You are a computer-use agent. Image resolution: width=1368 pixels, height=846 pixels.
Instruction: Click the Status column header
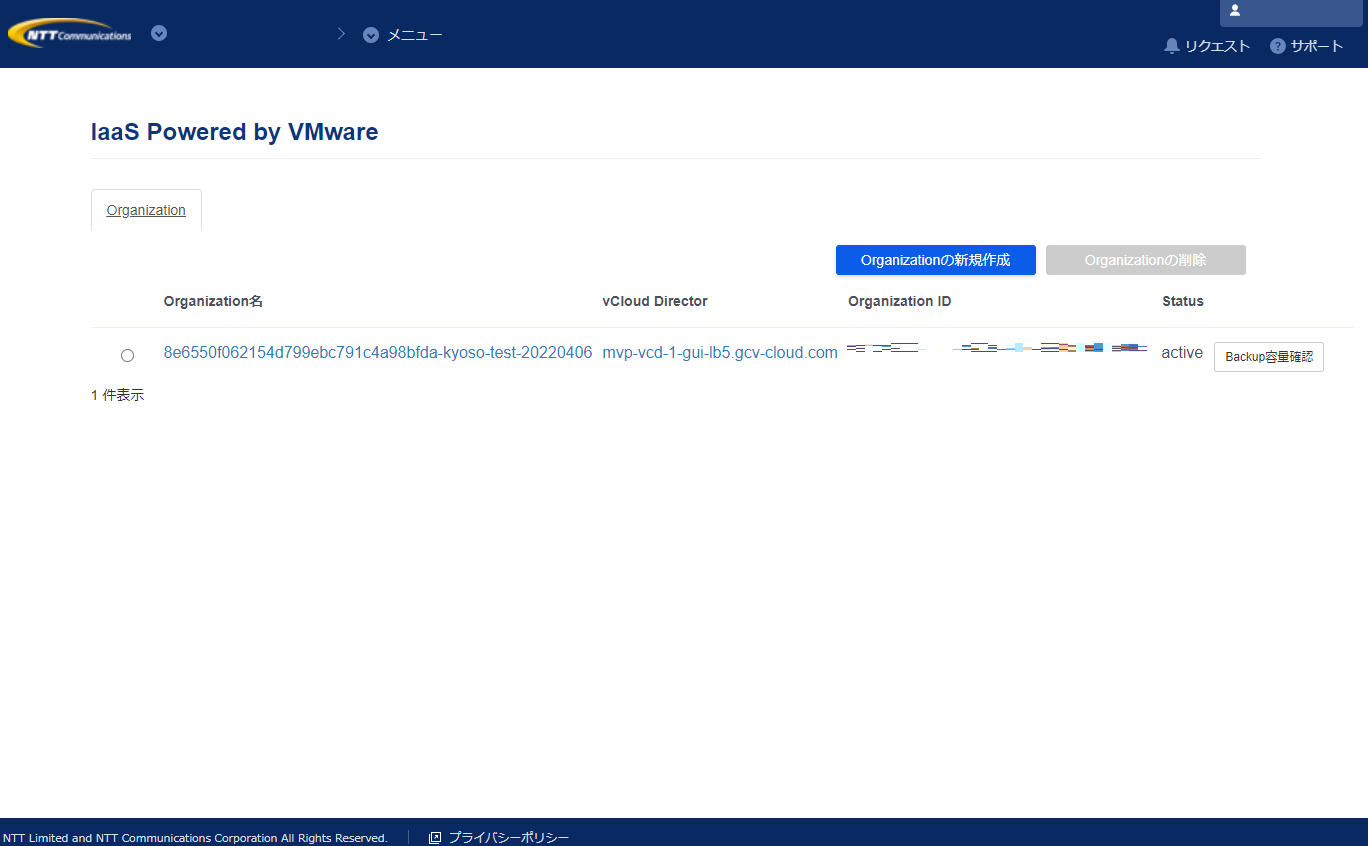coord(1183,301)
